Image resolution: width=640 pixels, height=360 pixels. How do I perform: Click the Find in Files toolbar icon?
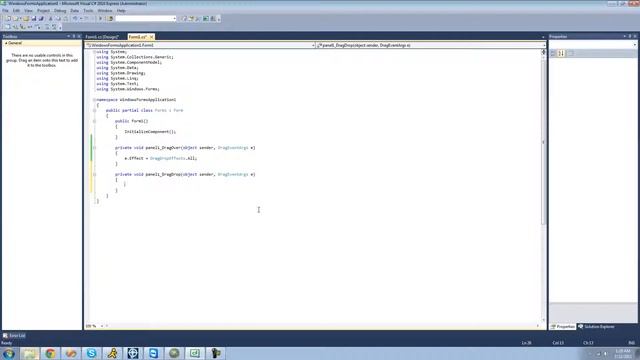click(110, 18)
